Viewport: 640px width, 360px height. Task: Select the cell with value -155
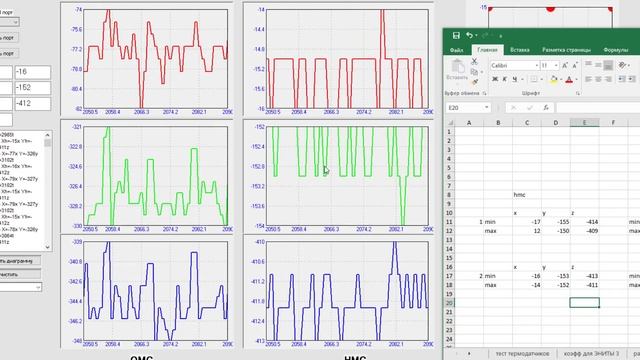point(556,222)
